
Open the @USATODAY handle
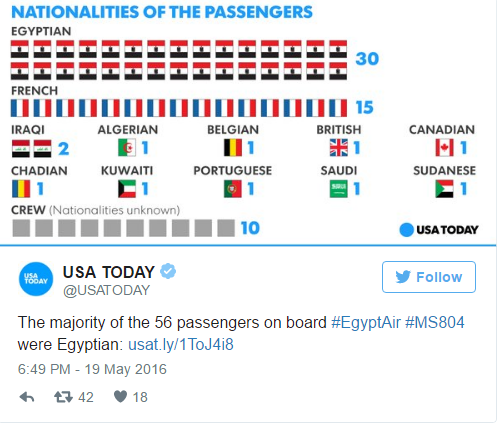pyautogui.click(x=106, y=290)
